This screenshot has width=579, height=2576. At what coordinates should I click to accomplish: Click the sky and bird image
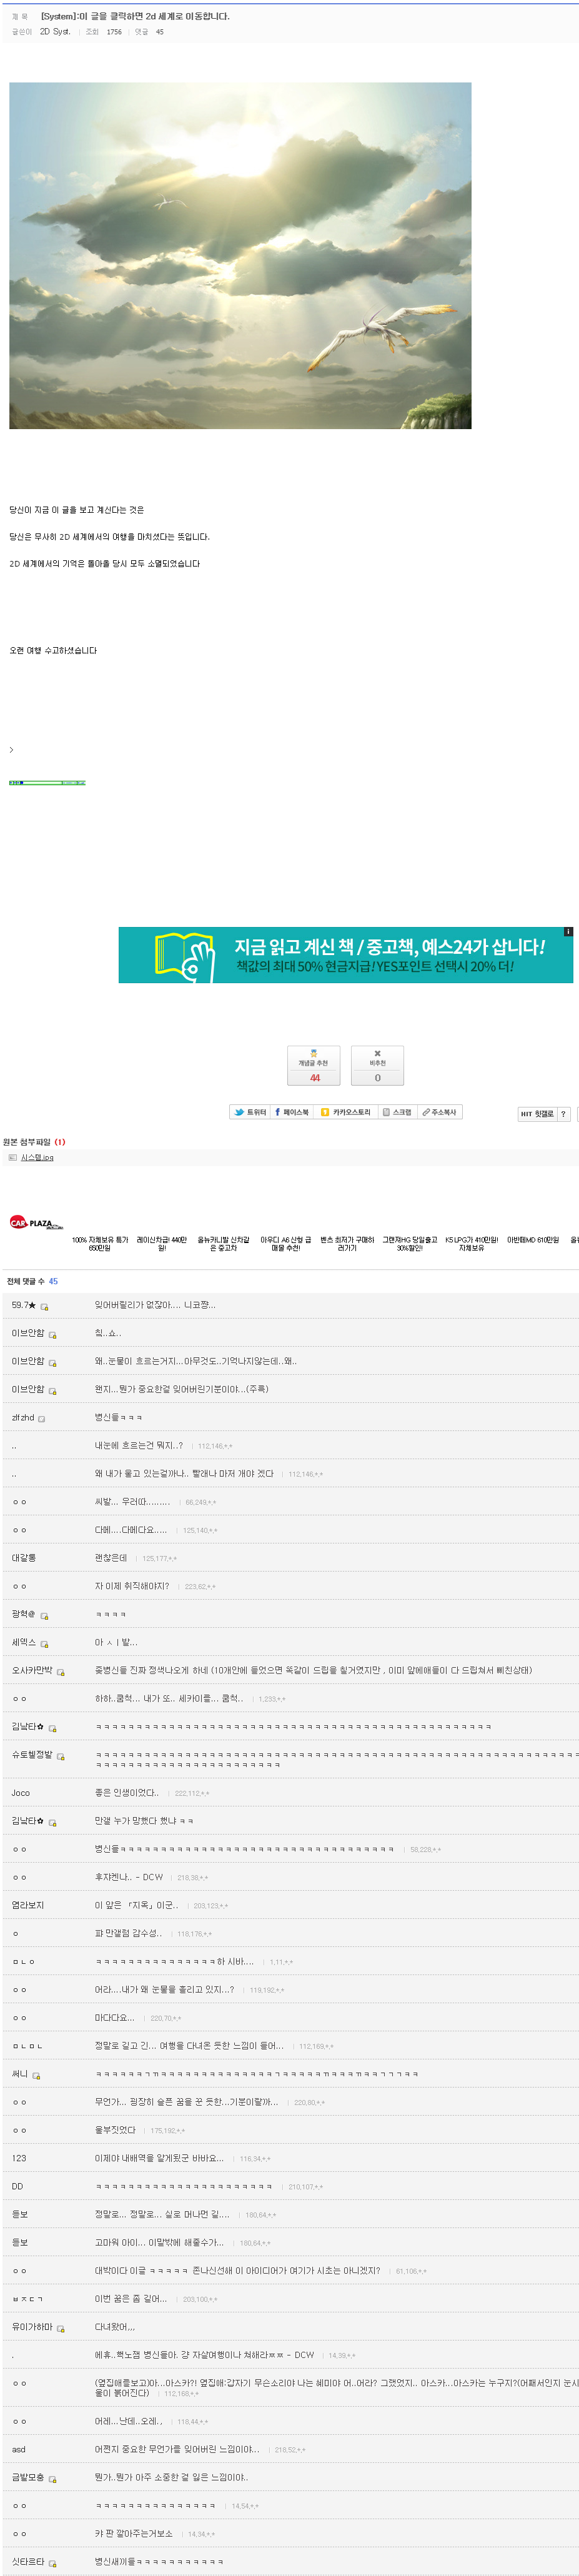(x=240, y=255)
